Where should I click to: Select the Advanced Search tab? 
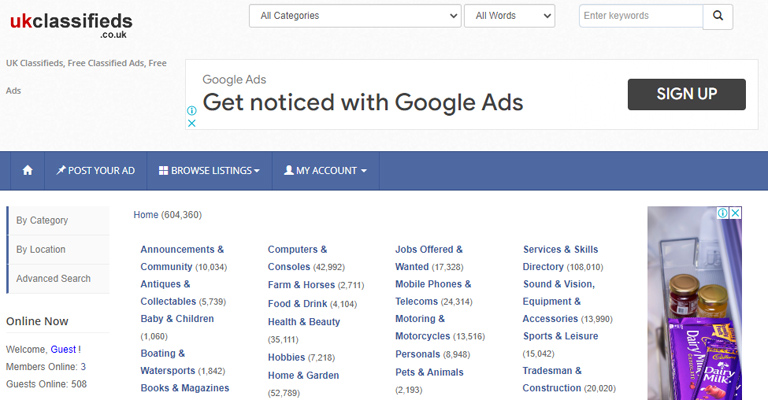(x=53, y=278)
